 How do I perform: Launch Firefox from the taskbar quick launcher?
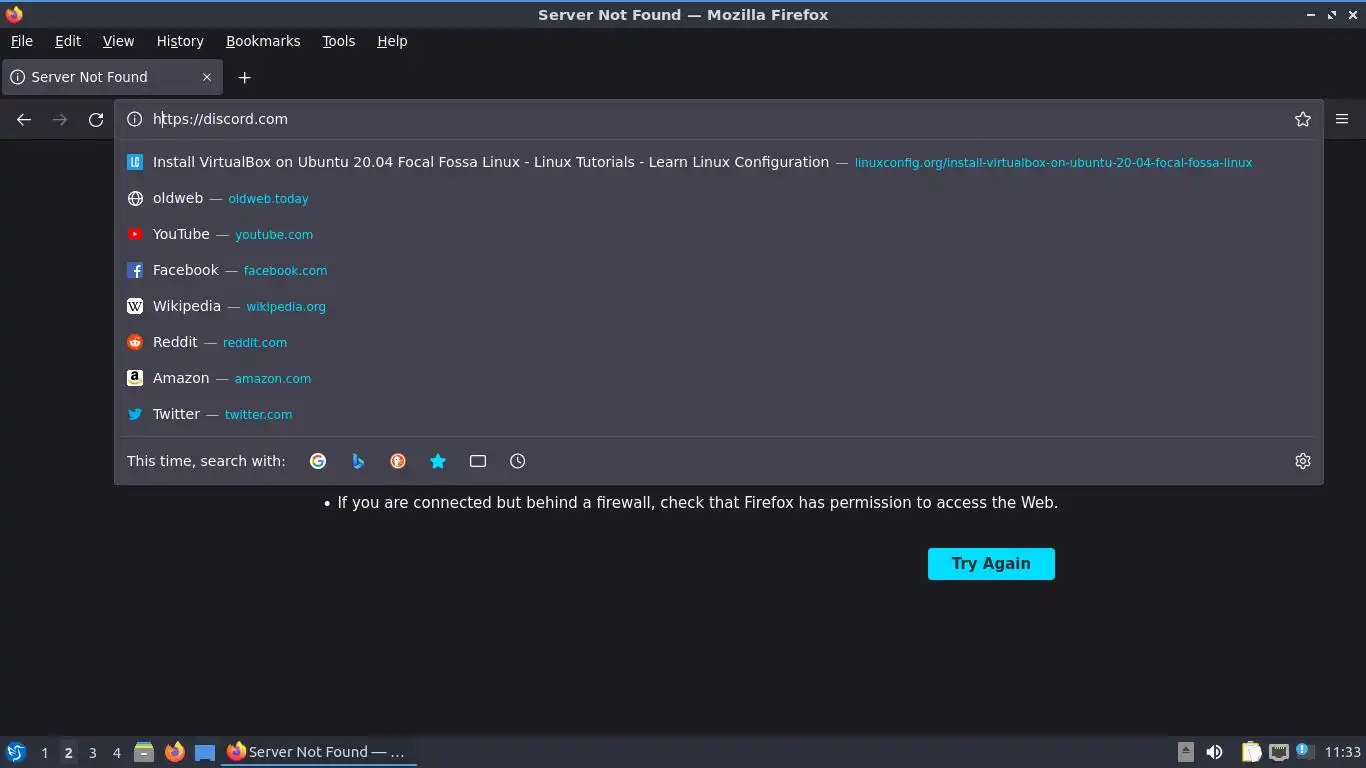(x=174, y=752)
